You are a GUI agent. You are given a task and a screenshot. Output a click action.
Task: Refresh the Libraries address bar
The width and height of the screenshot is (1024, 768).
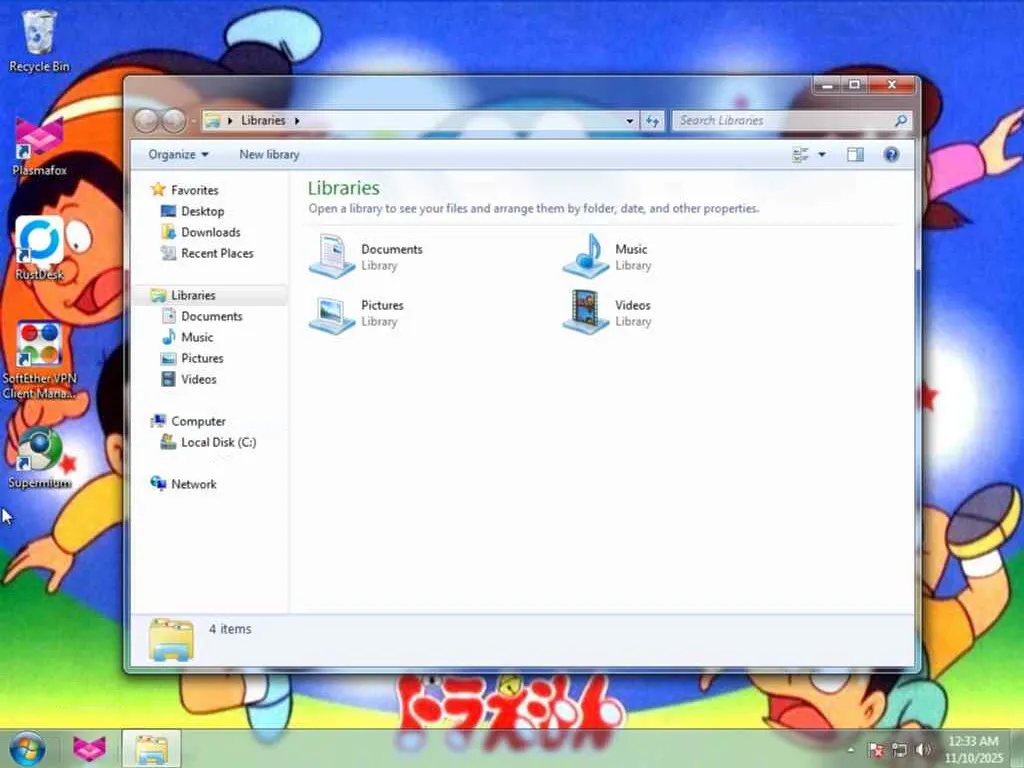652,121
